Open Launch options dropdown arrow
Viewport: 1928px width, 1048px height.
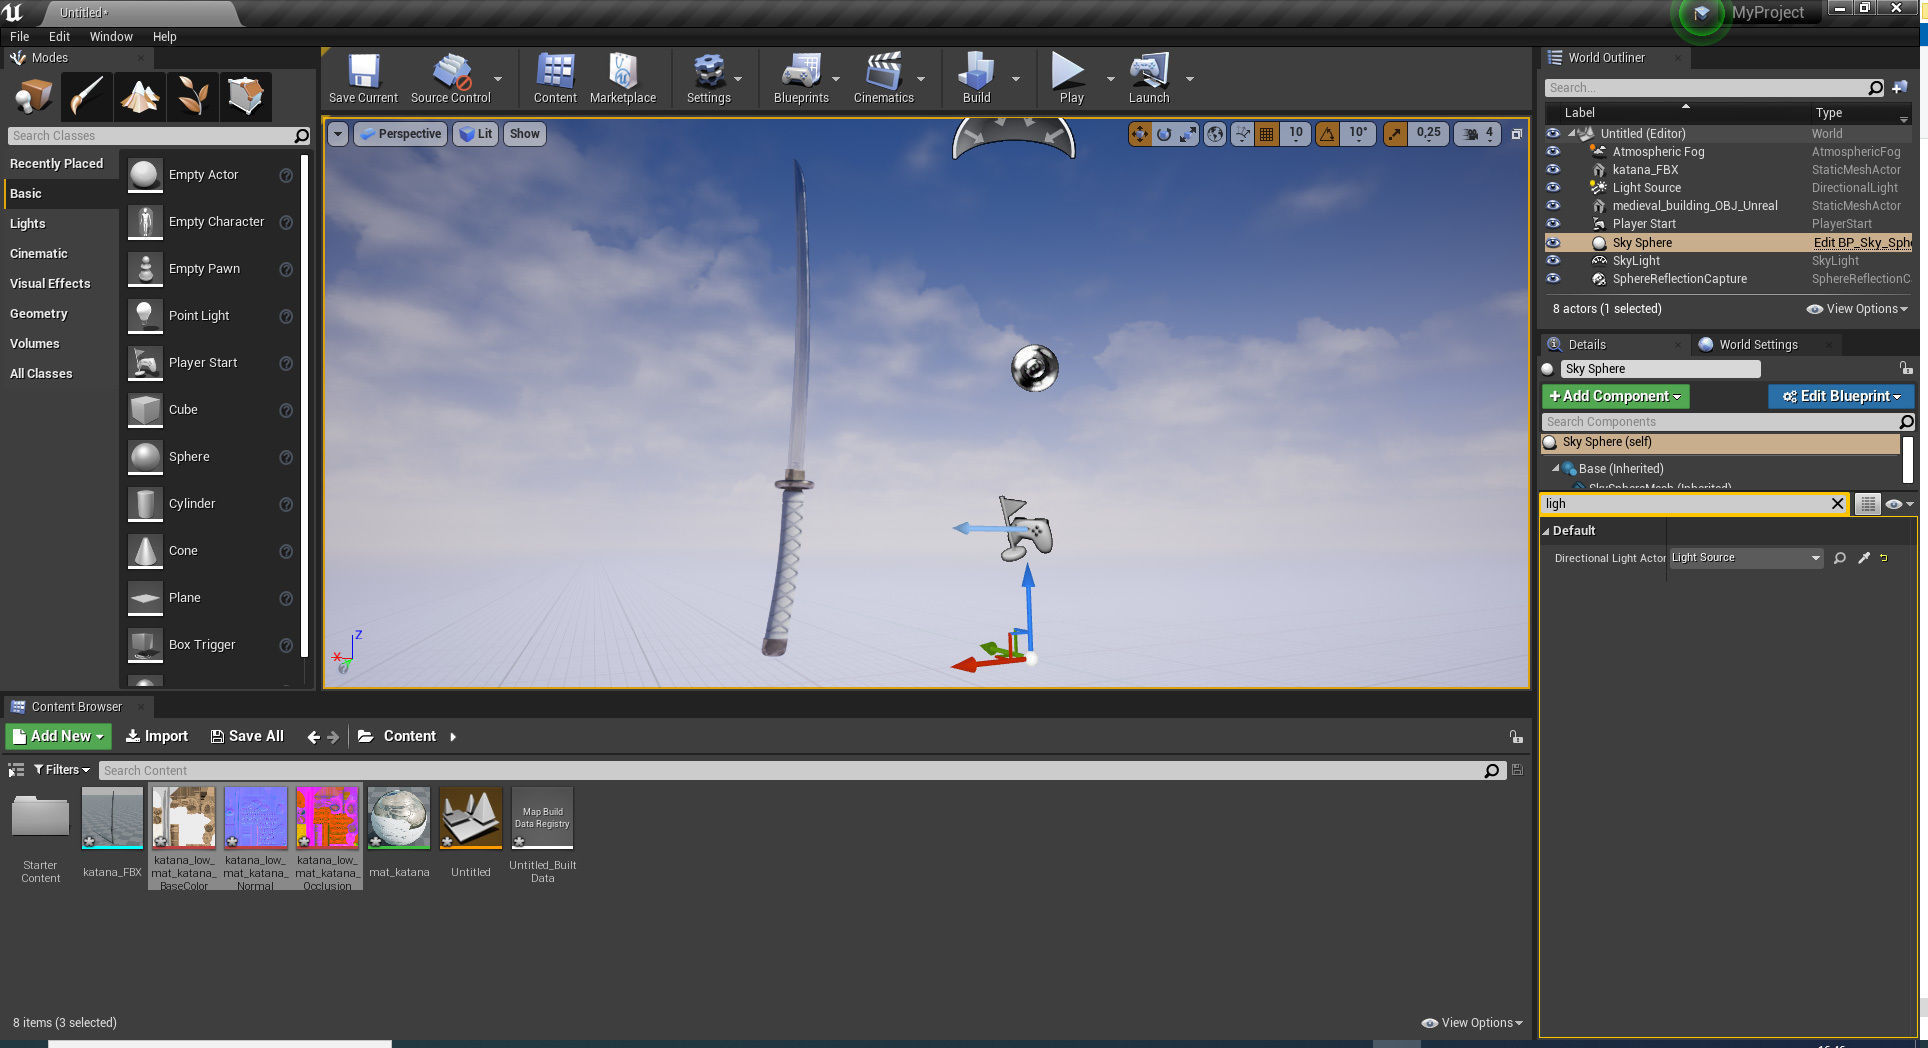pyautogui.click(x=1189, y=79)
